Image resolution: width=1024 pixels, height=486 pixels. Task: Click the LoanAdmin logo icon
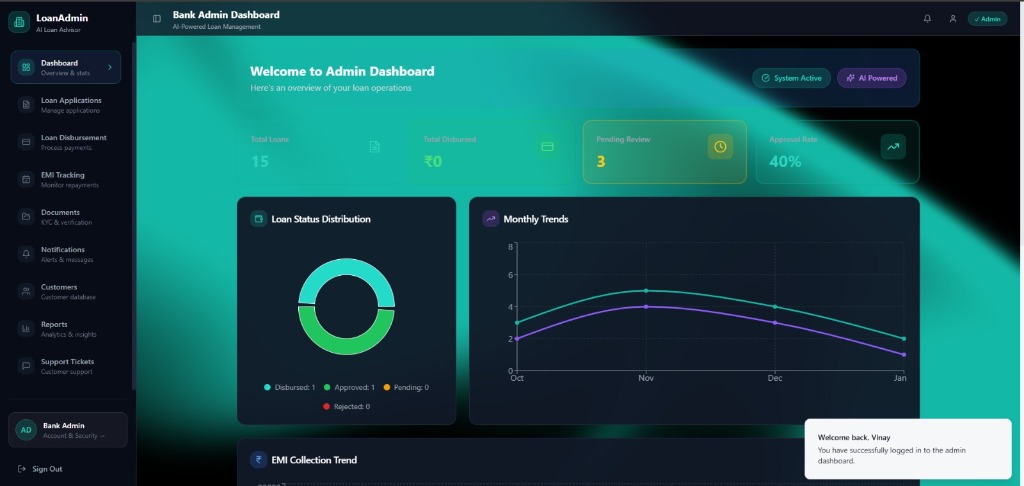point(19,22)
